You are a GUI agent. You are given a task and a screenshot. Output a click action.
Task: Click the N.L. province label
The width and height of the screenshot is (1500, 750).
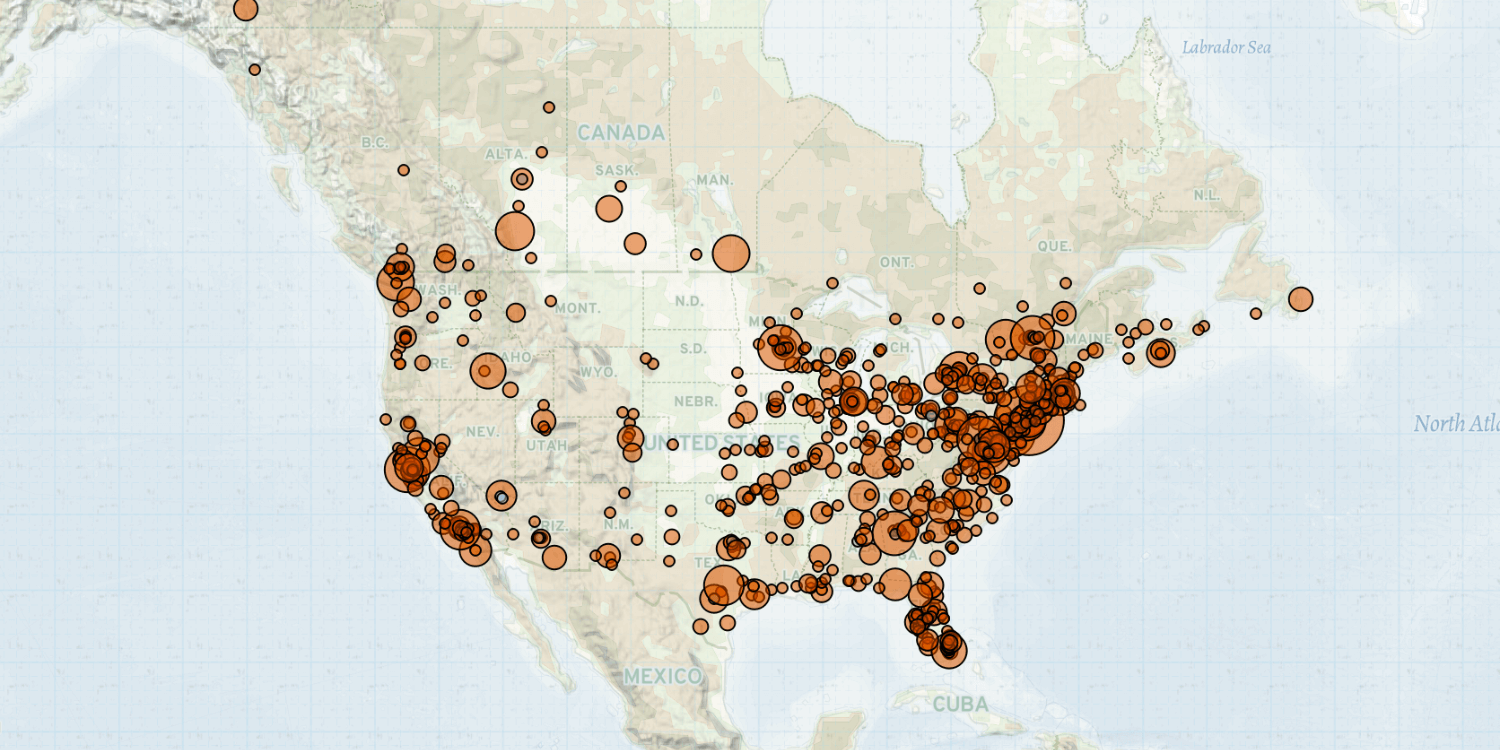pyautogui.click(x=1206, y=195)
